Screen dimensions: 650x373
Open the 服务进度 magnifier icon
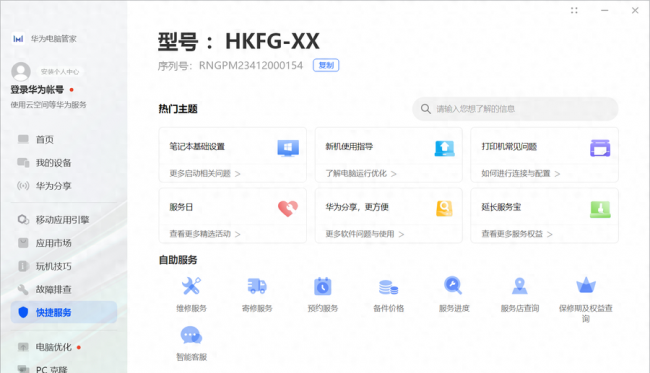coord(453,286)
